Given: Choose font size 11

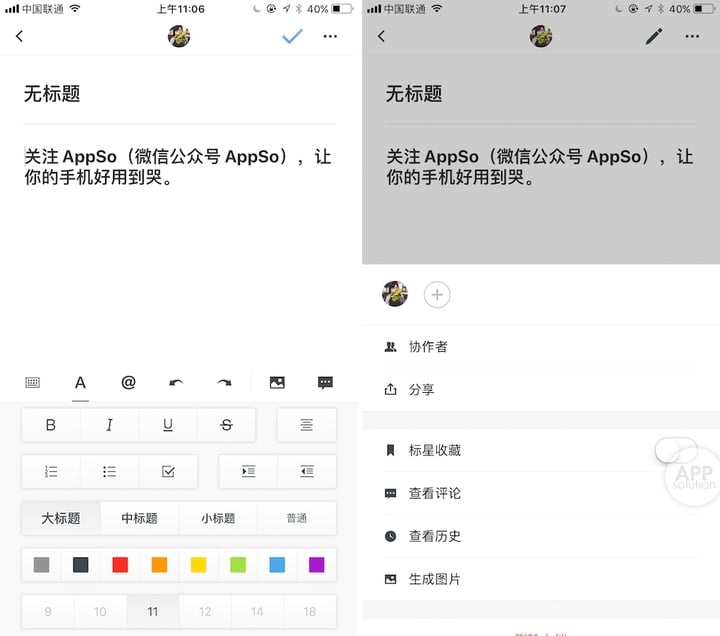Looking at the screenshot, I should pyautogui.click(x=153, y=612).
